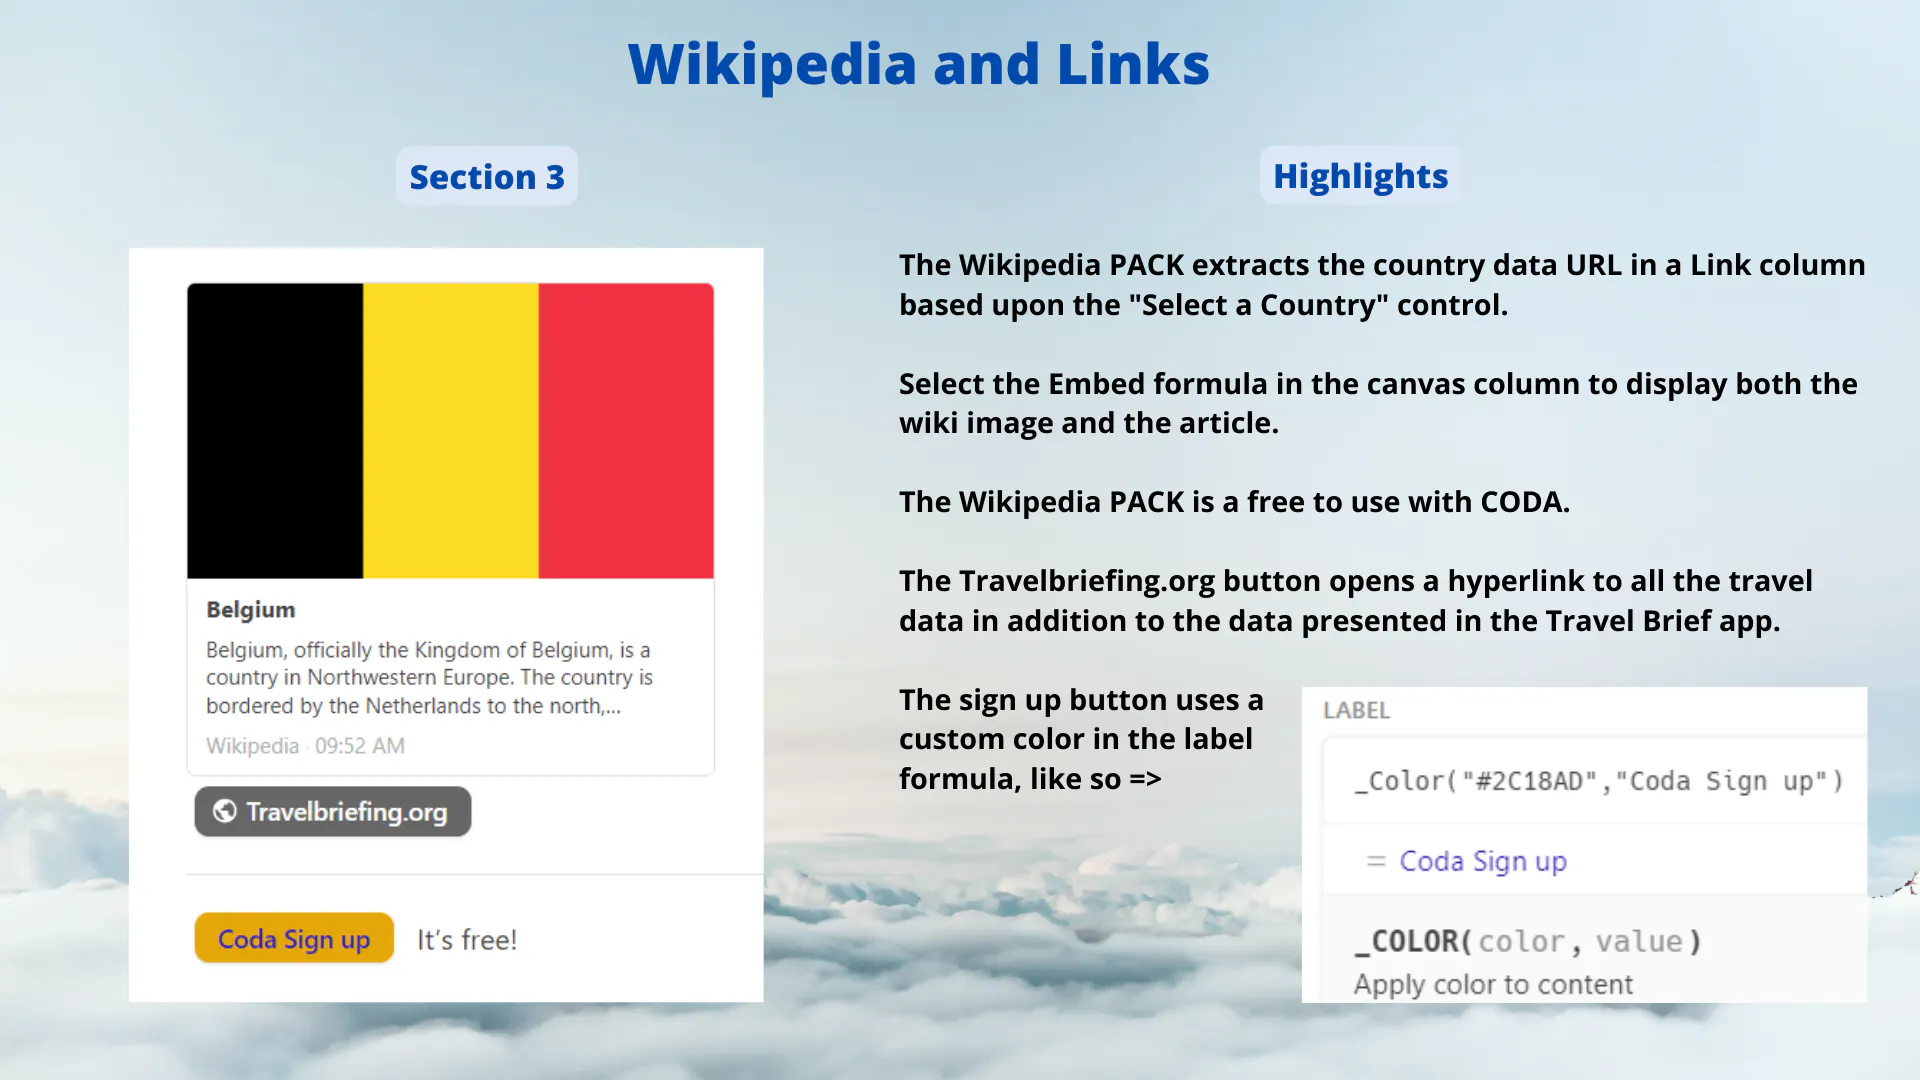Click the "Apply color to content" description

1493,985
